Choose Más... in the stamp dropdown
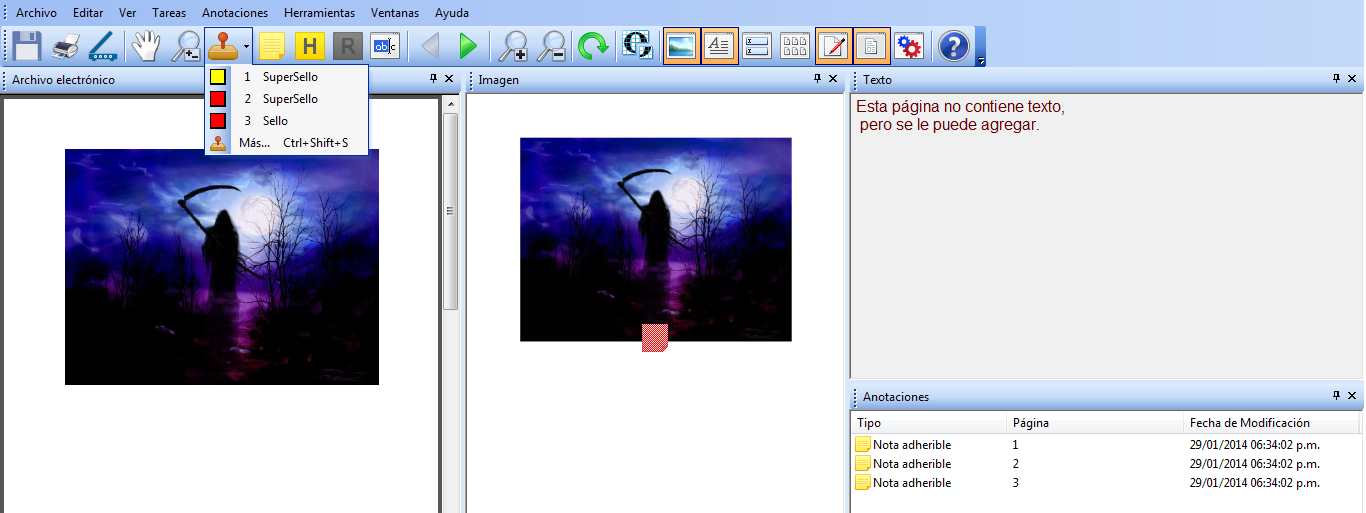The width and height of the screenshot is (1366, 513). [286, 143]
